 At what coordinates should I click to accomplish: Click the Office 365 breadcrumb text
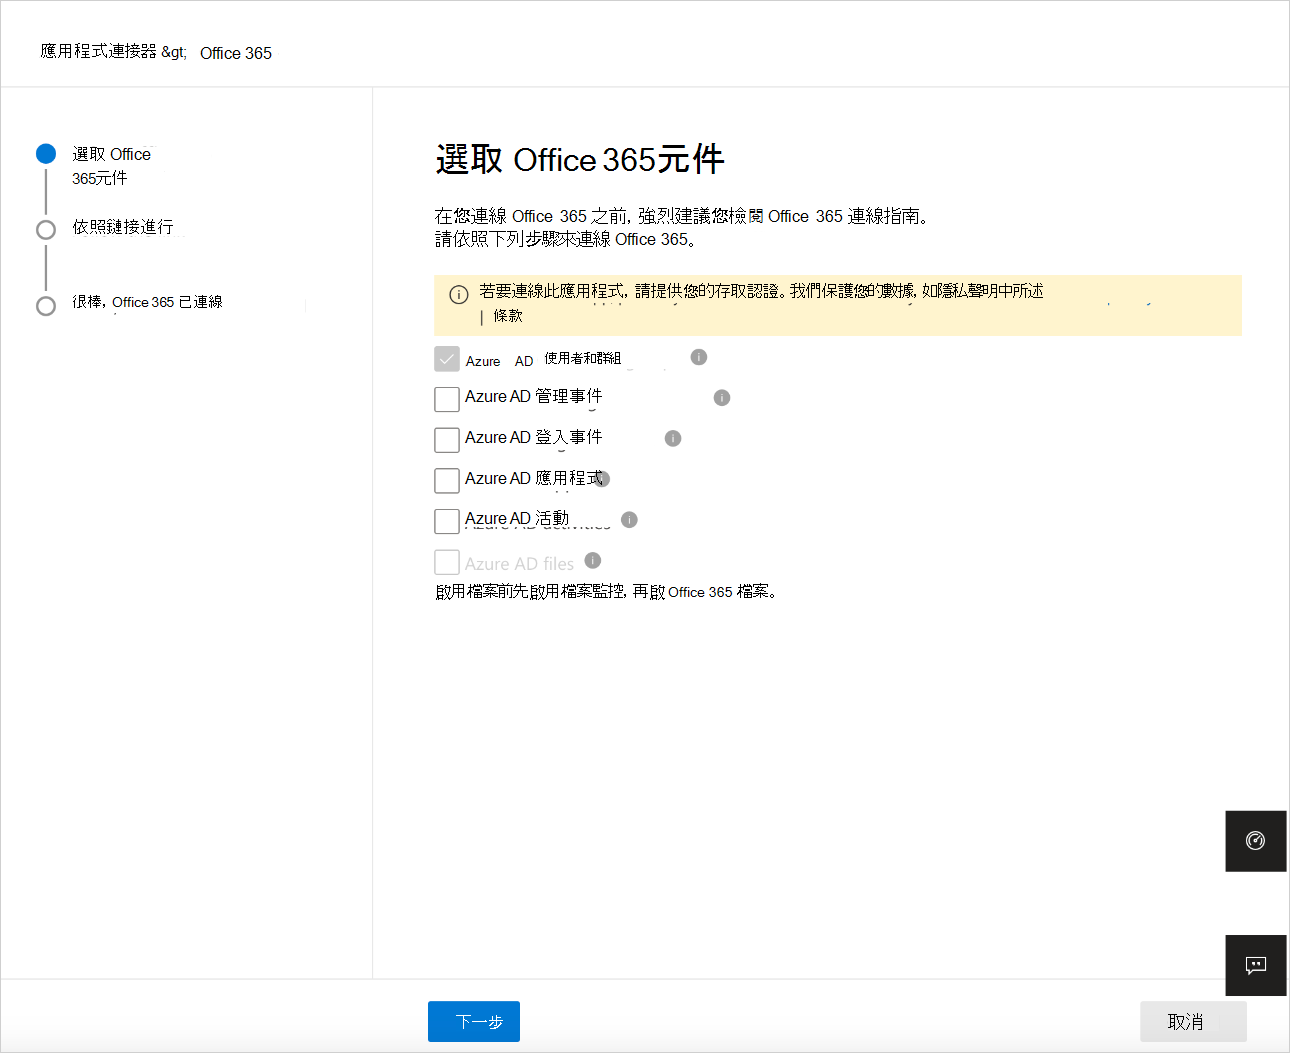click(236, 53)
